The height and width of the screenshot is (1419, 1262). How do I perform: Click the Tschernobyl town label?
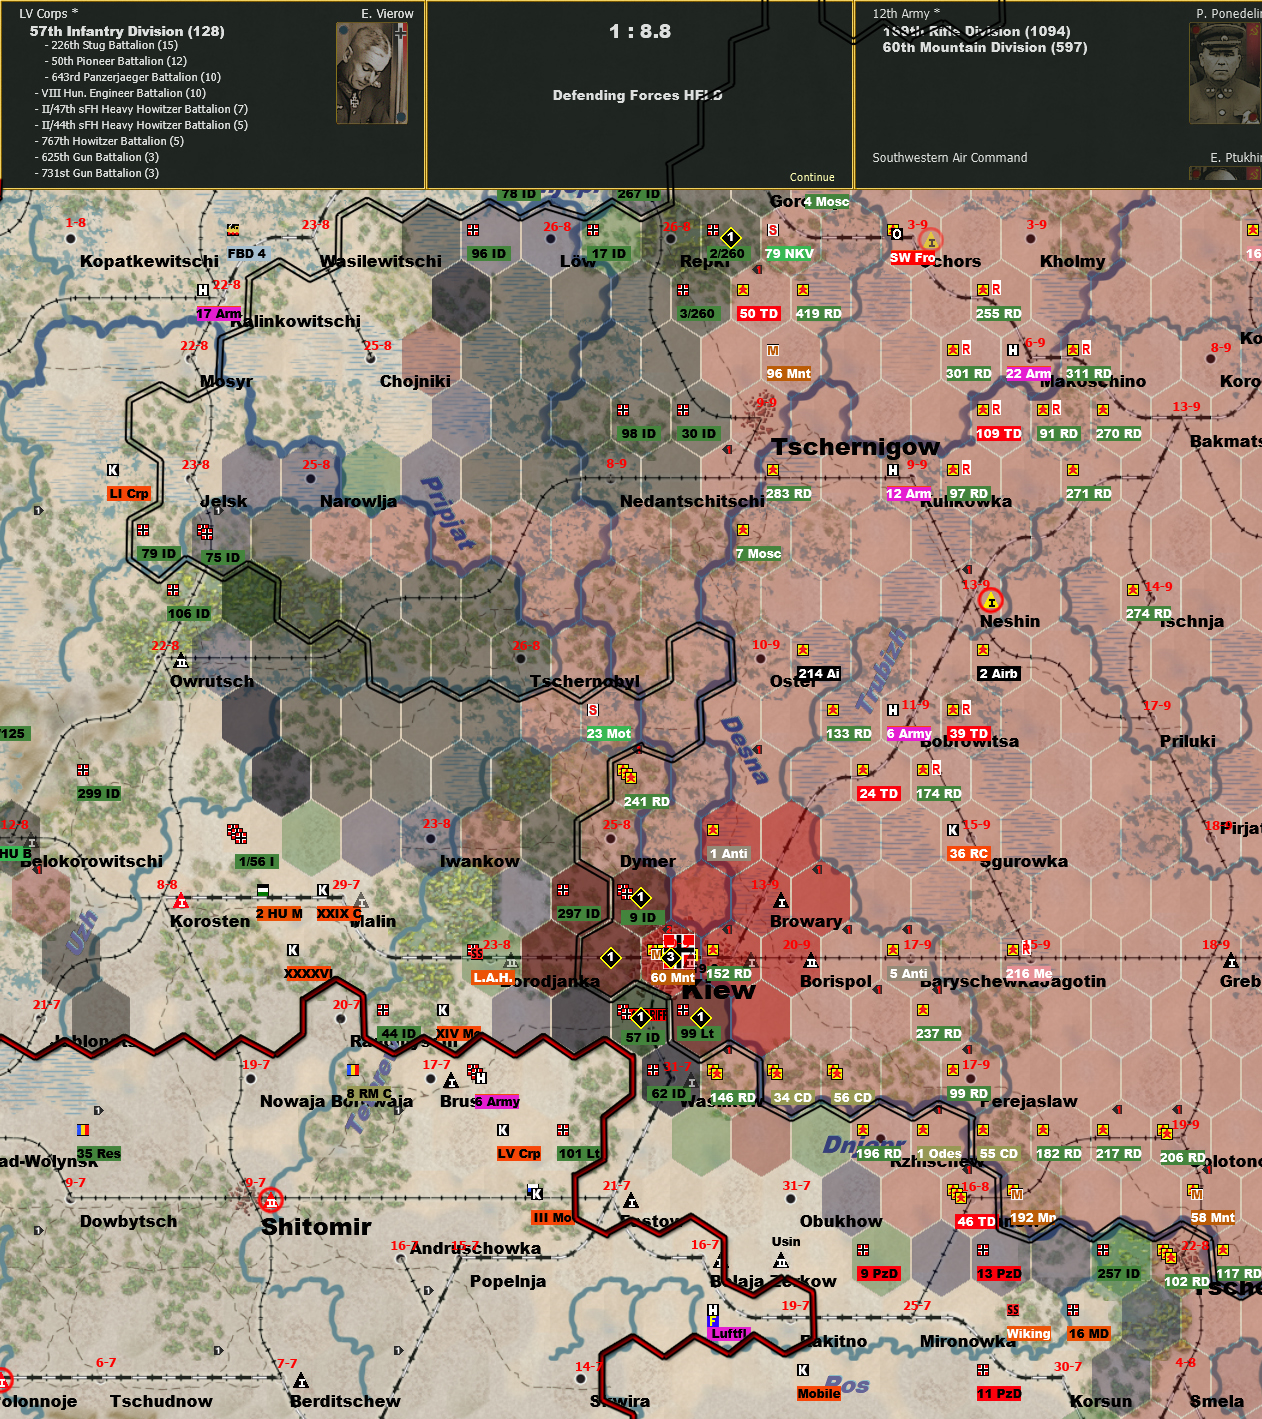pos(585,681)
